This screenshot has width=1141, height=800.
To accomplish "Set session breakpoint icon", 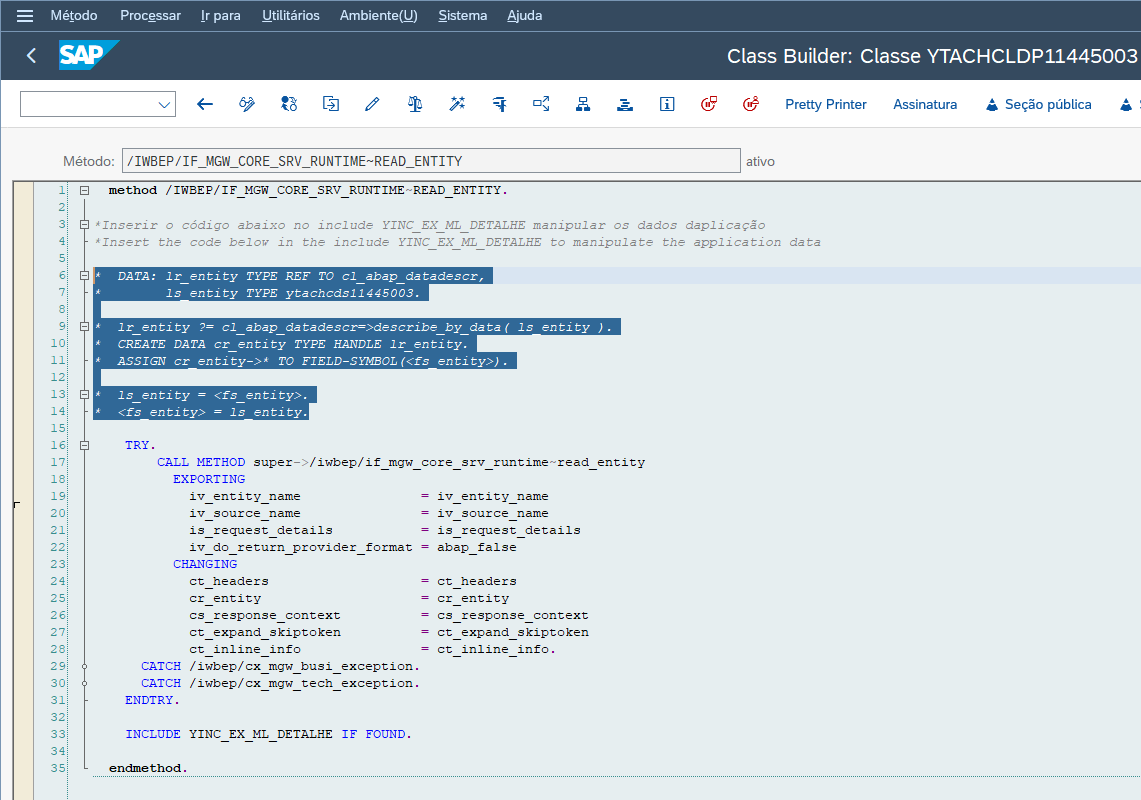I will [709, 104].
